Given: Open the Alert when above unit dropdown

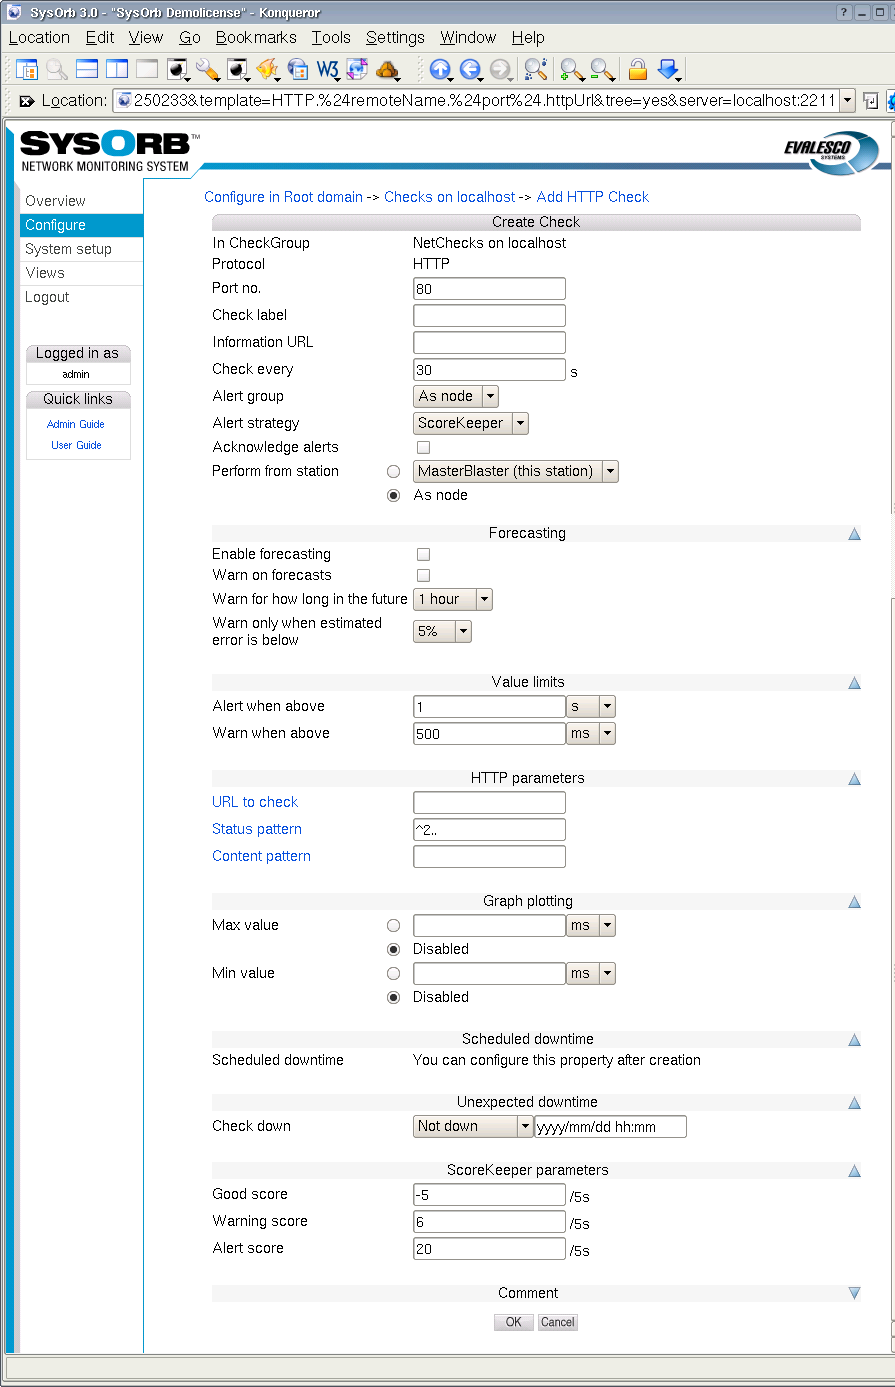Looking at the screenshot, I should coord(591,707).
